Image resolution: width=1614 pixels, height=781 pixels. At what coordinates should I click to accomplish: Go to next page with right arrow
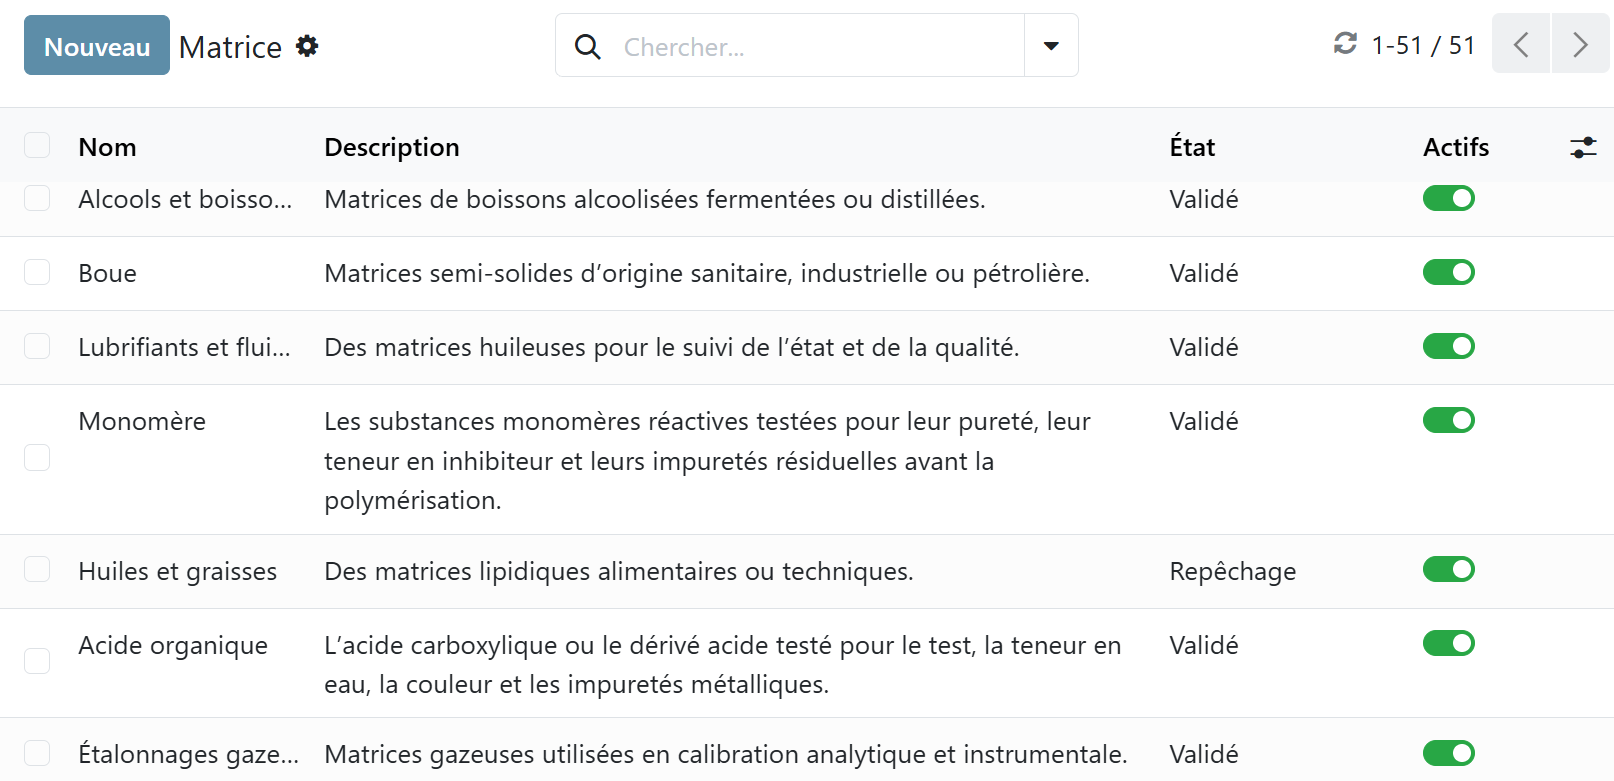point(1580,45)
